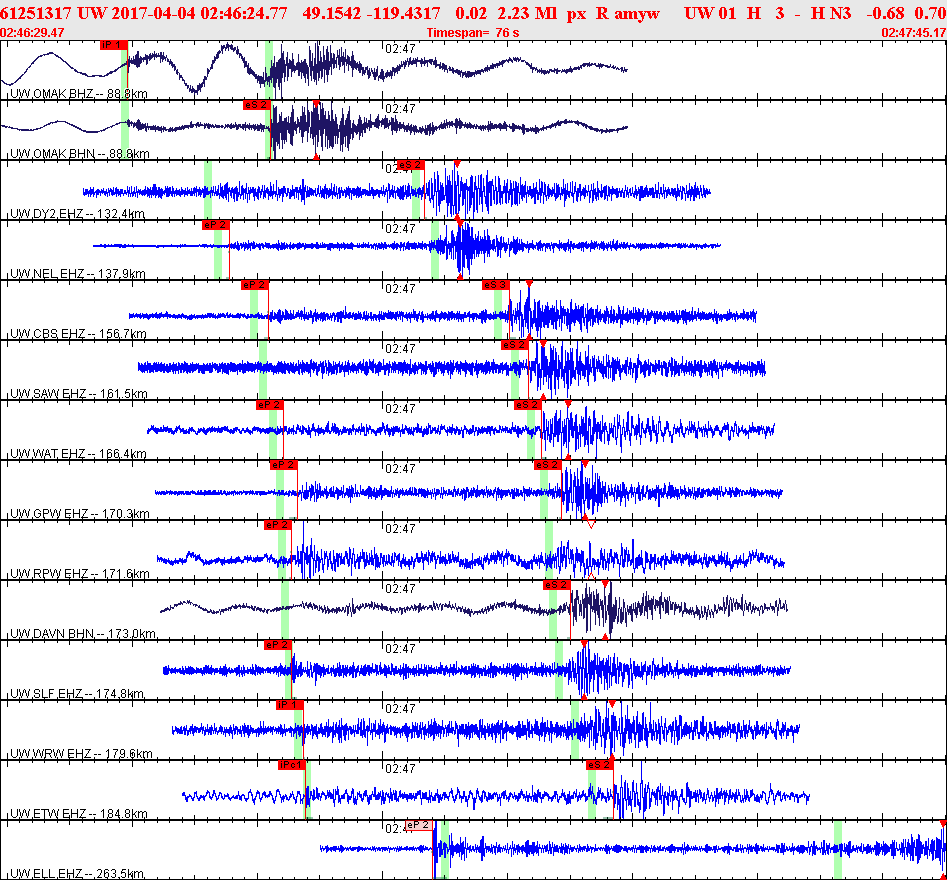Image resolution: width=947 pixels, height=880 pixels.
Task: Click the 'UW DAVN BHN -- 173.0km' label
Action: click(x=83, y=634)
